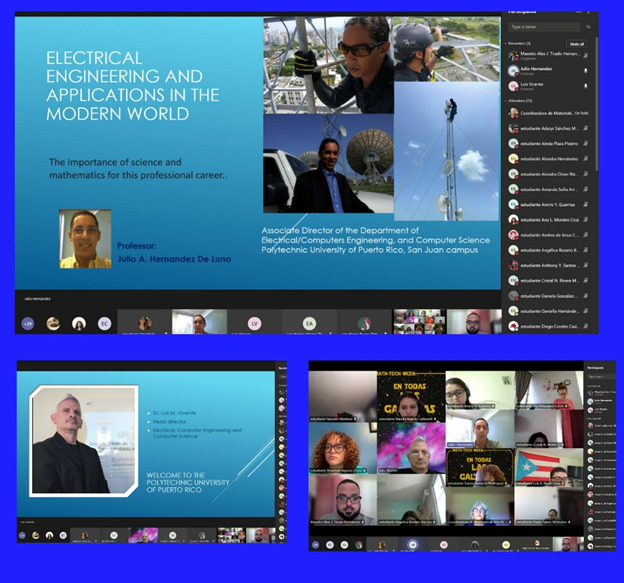Click Julio Hernandez's microphone icon
The image size is (624, 583).
586,71
